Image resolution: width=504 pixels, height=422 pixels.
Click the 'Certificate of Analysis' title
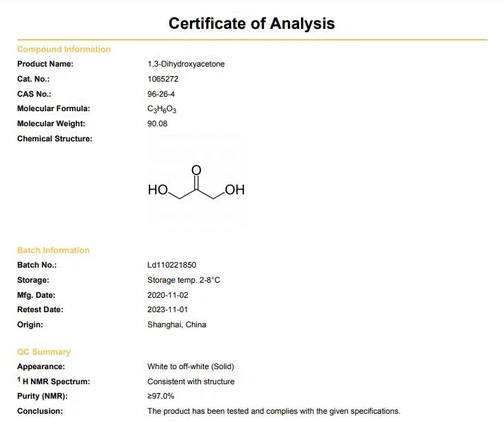[252, 24]
